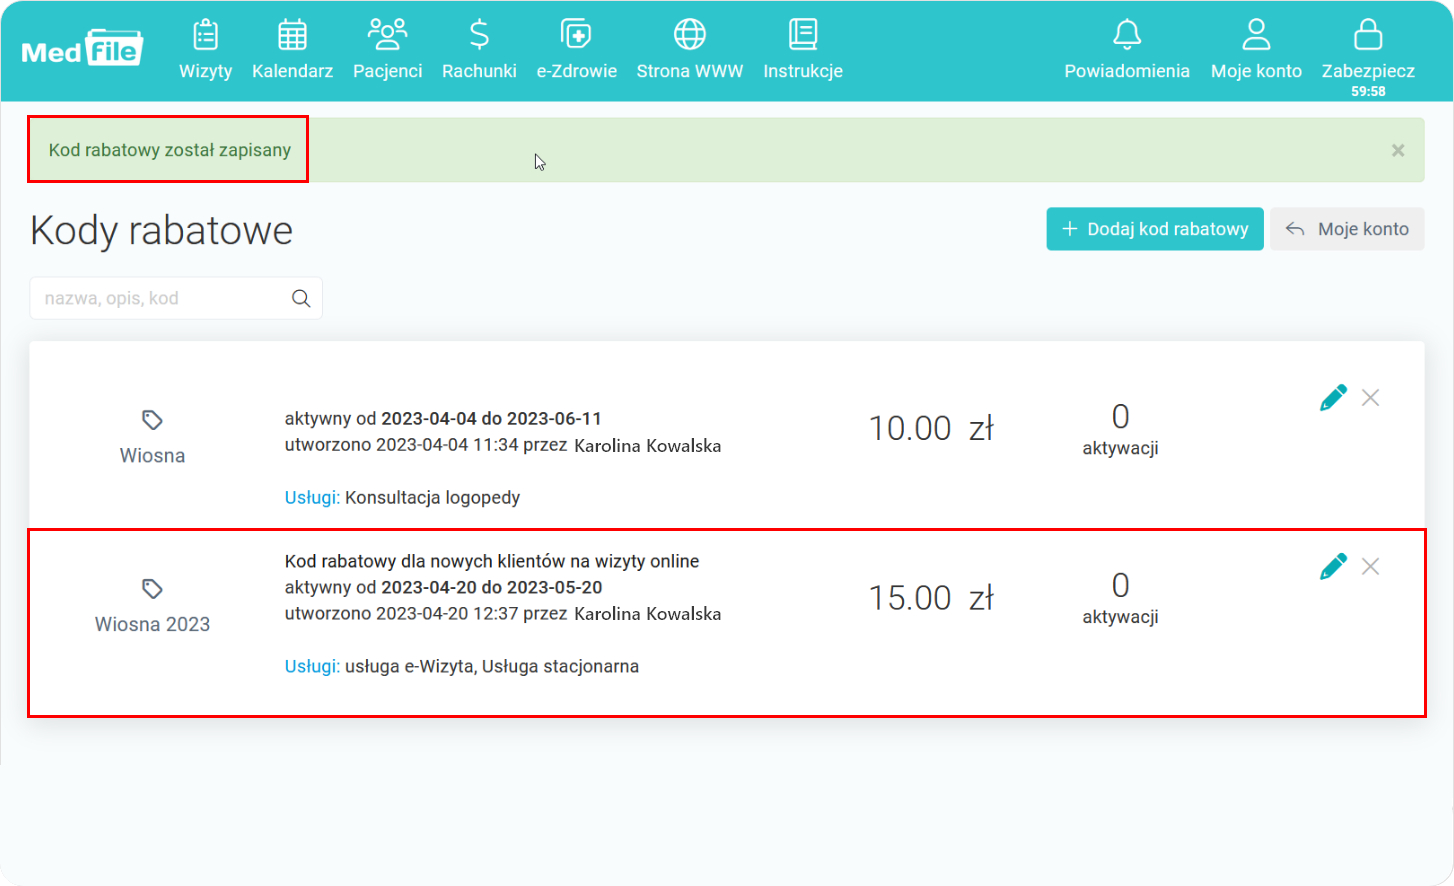Click the 15.00 zł amount
1454x886 pixels.
[931, 597]
